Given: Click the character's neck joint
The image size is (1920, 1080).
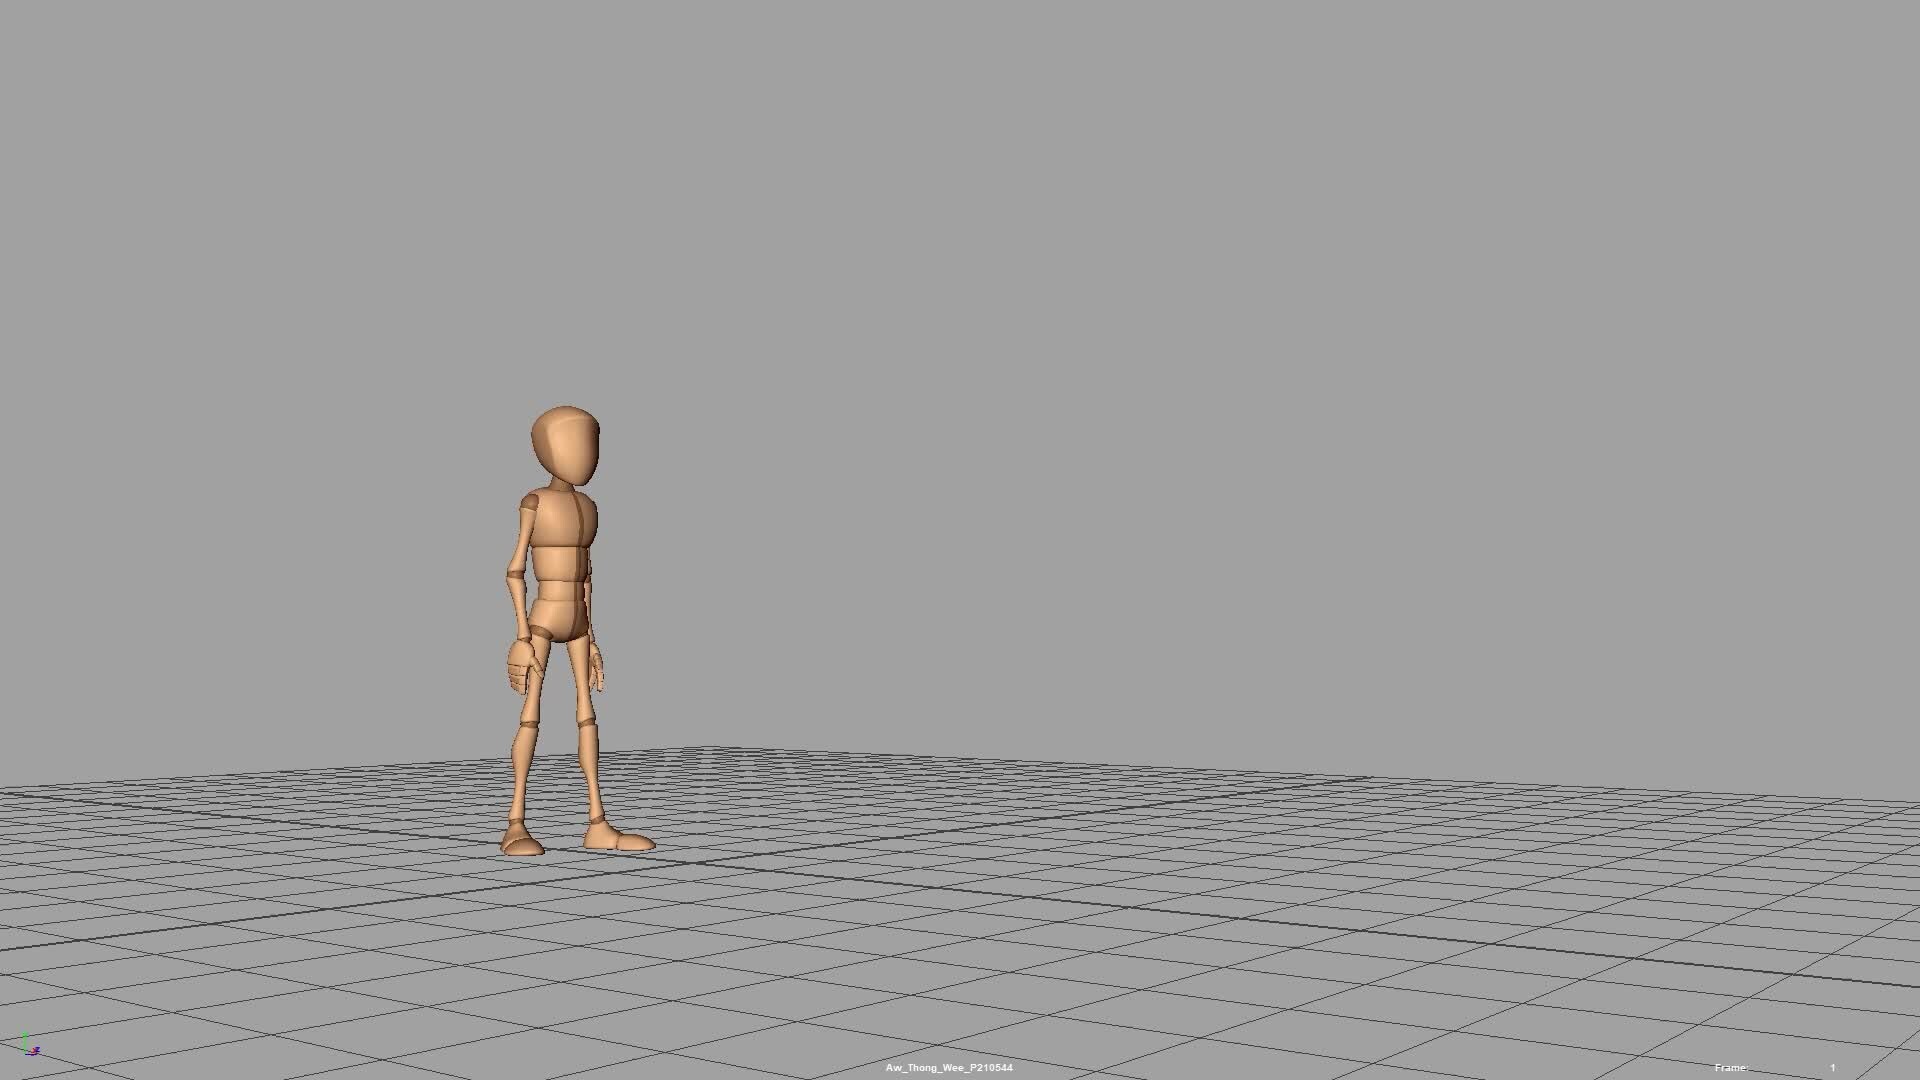Looking at the screenshot, I should tap(561, 483).
